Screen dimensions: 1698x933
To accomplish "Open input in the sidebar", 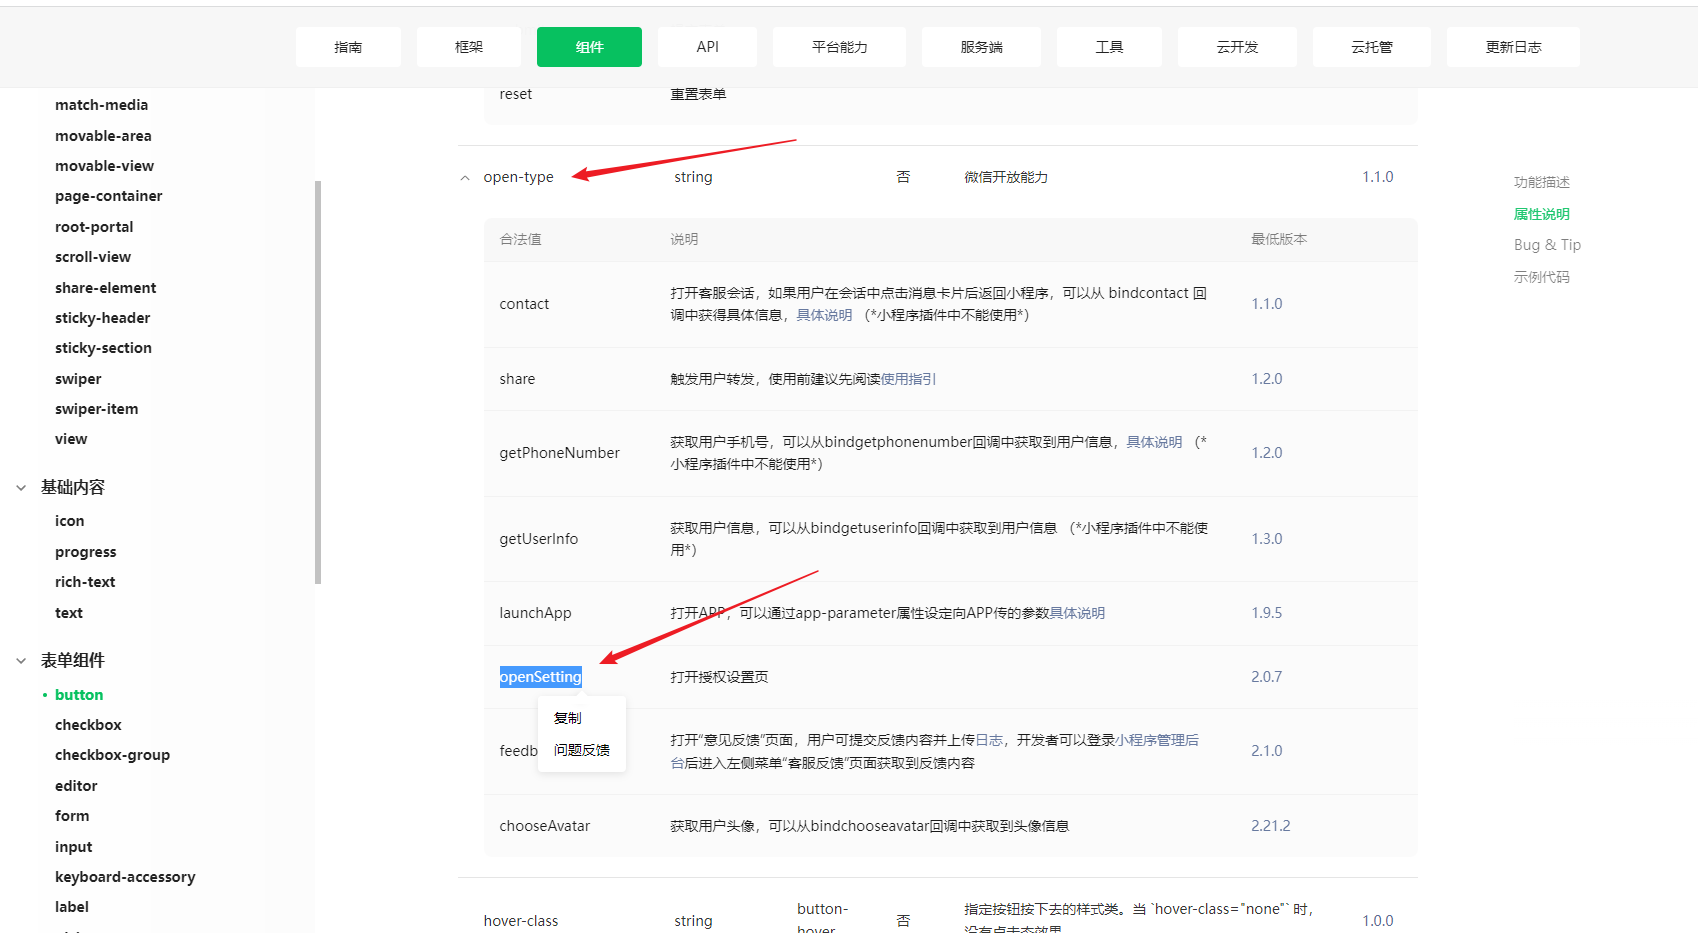I will click(73, 847).
